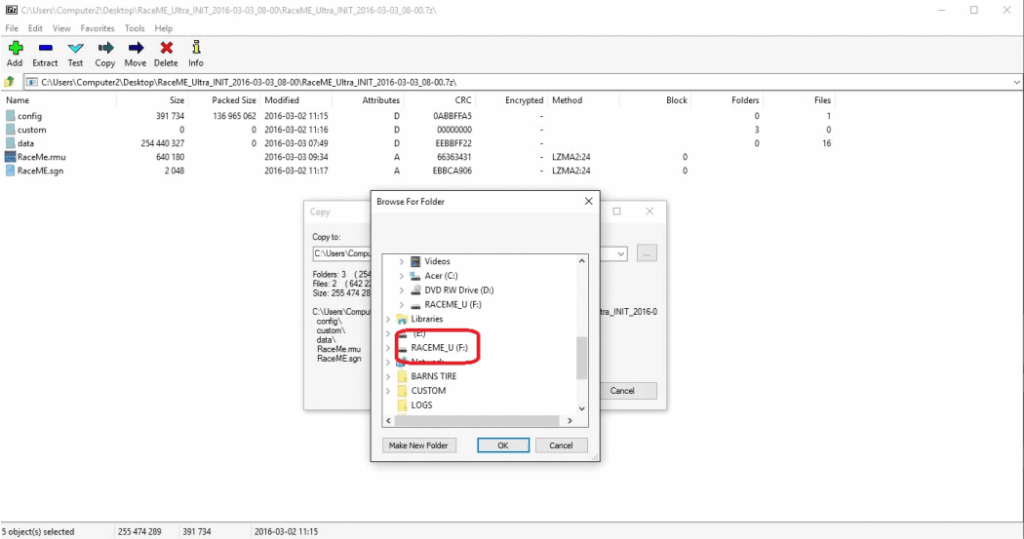The image size is (1024, 539).
Task: Click the Delete red X toolbar icon
Action: [x=166, y=48]
